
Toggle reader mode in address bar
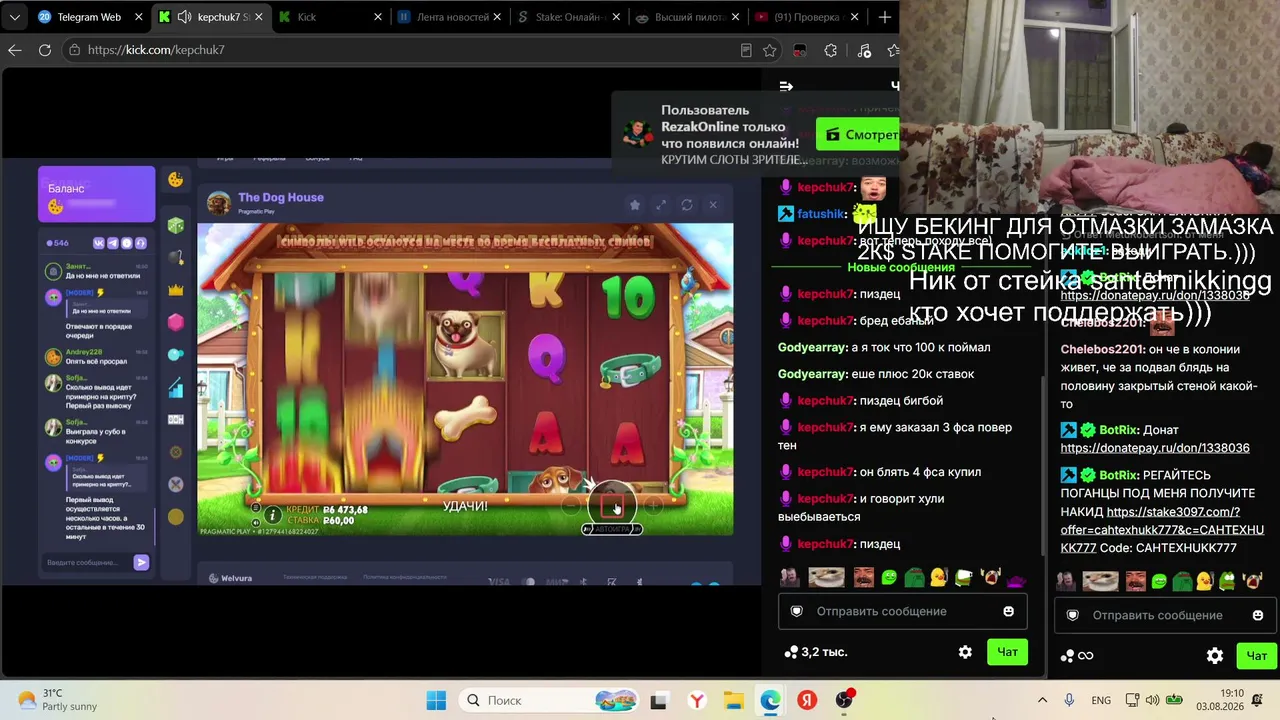point(746,50)
